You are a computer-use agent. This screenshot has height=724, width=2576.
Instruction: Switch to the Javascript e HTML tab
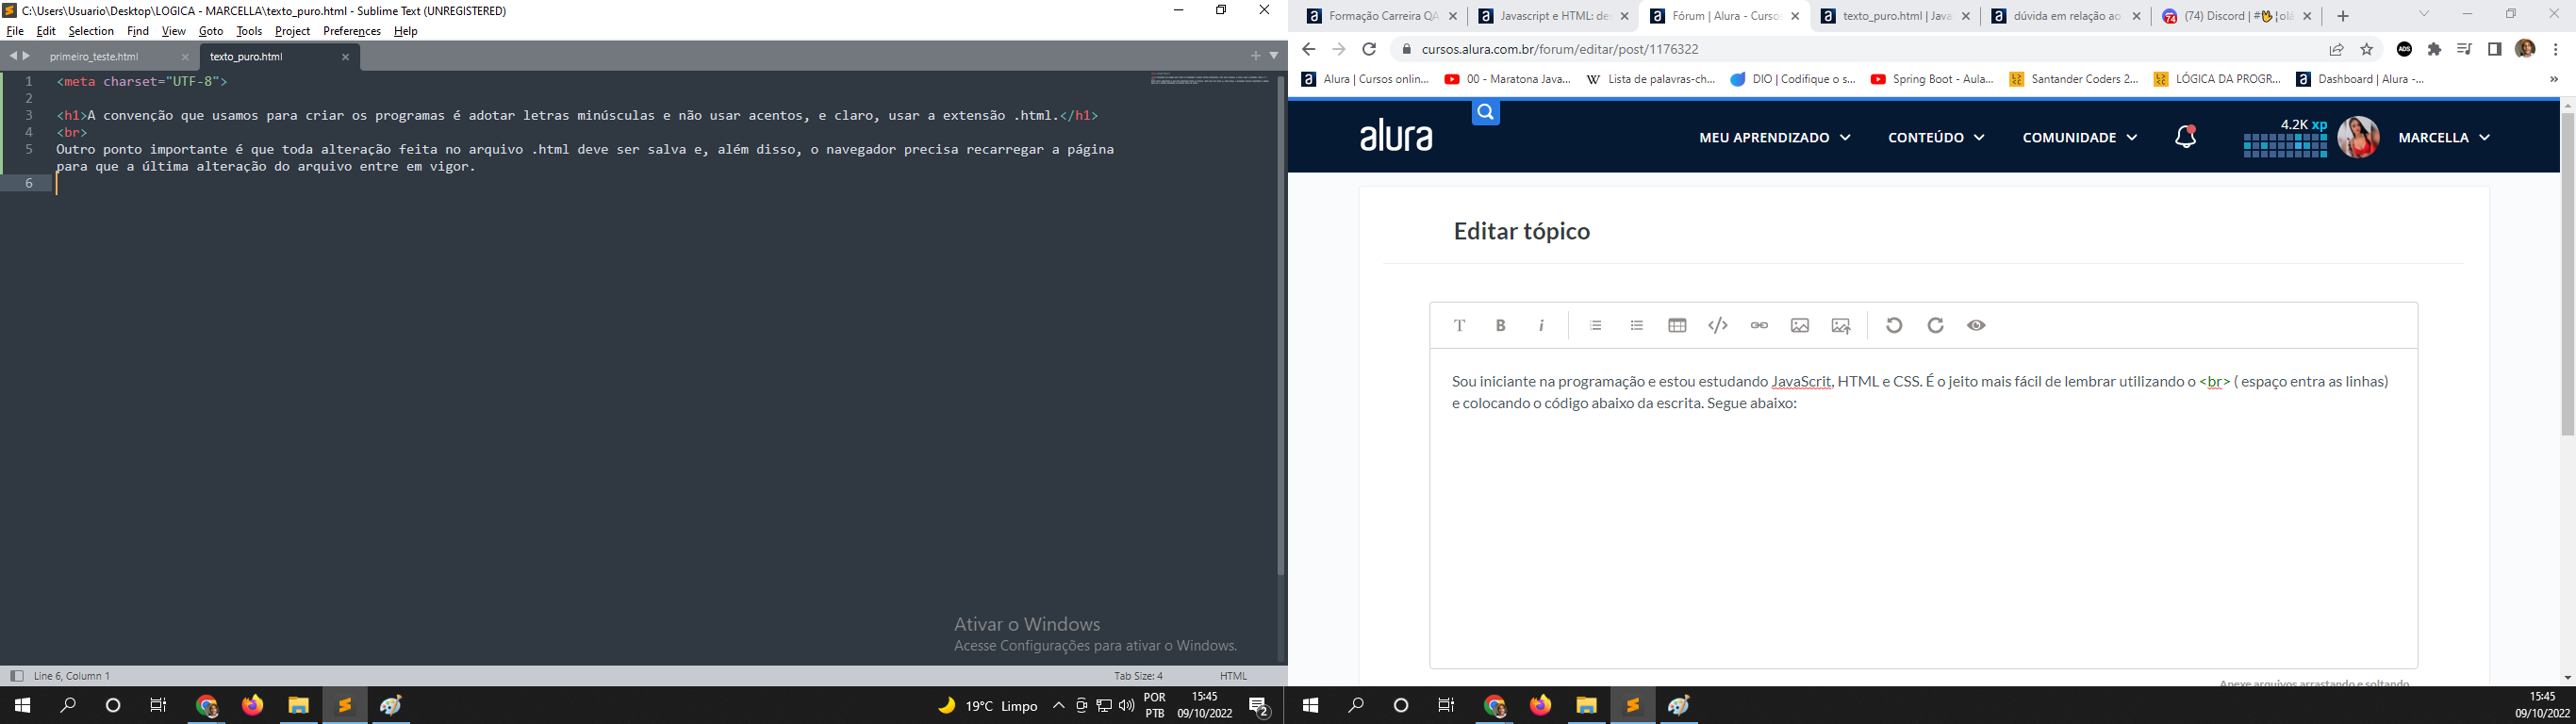[1554, 16]
